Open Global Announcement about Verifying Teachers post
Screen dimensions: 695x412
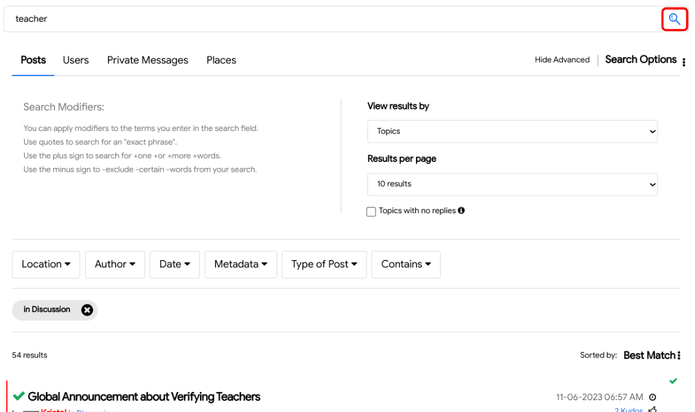click(144, 396)
